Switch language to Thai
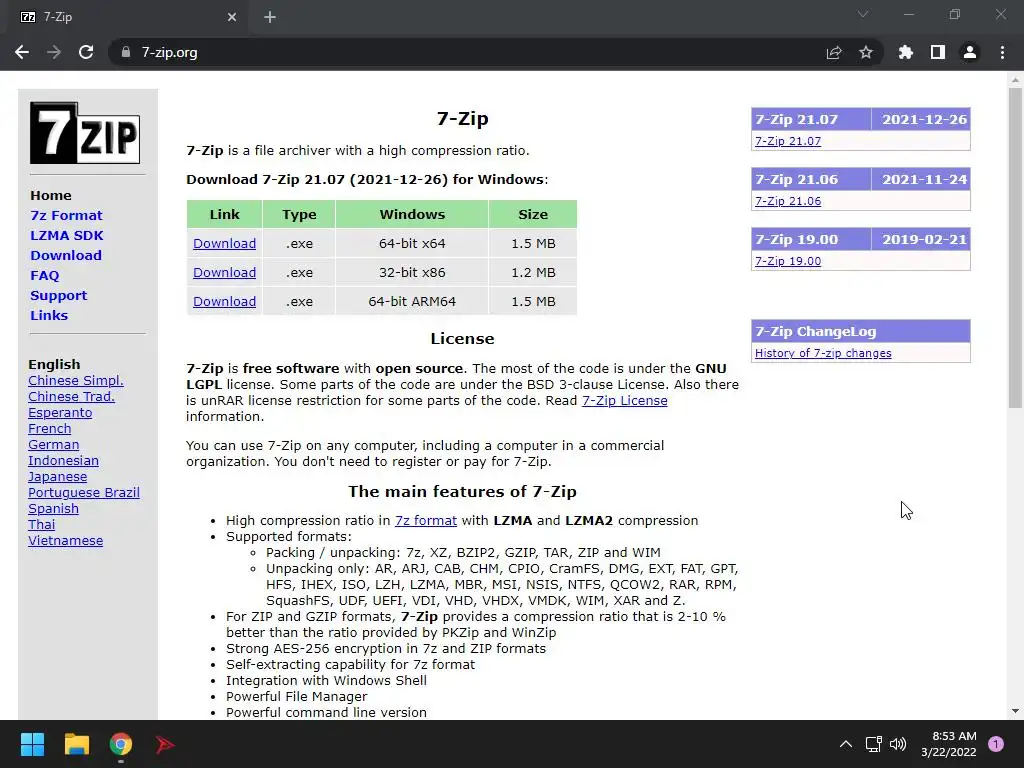The image size is (1024, 768). [42, 524]
